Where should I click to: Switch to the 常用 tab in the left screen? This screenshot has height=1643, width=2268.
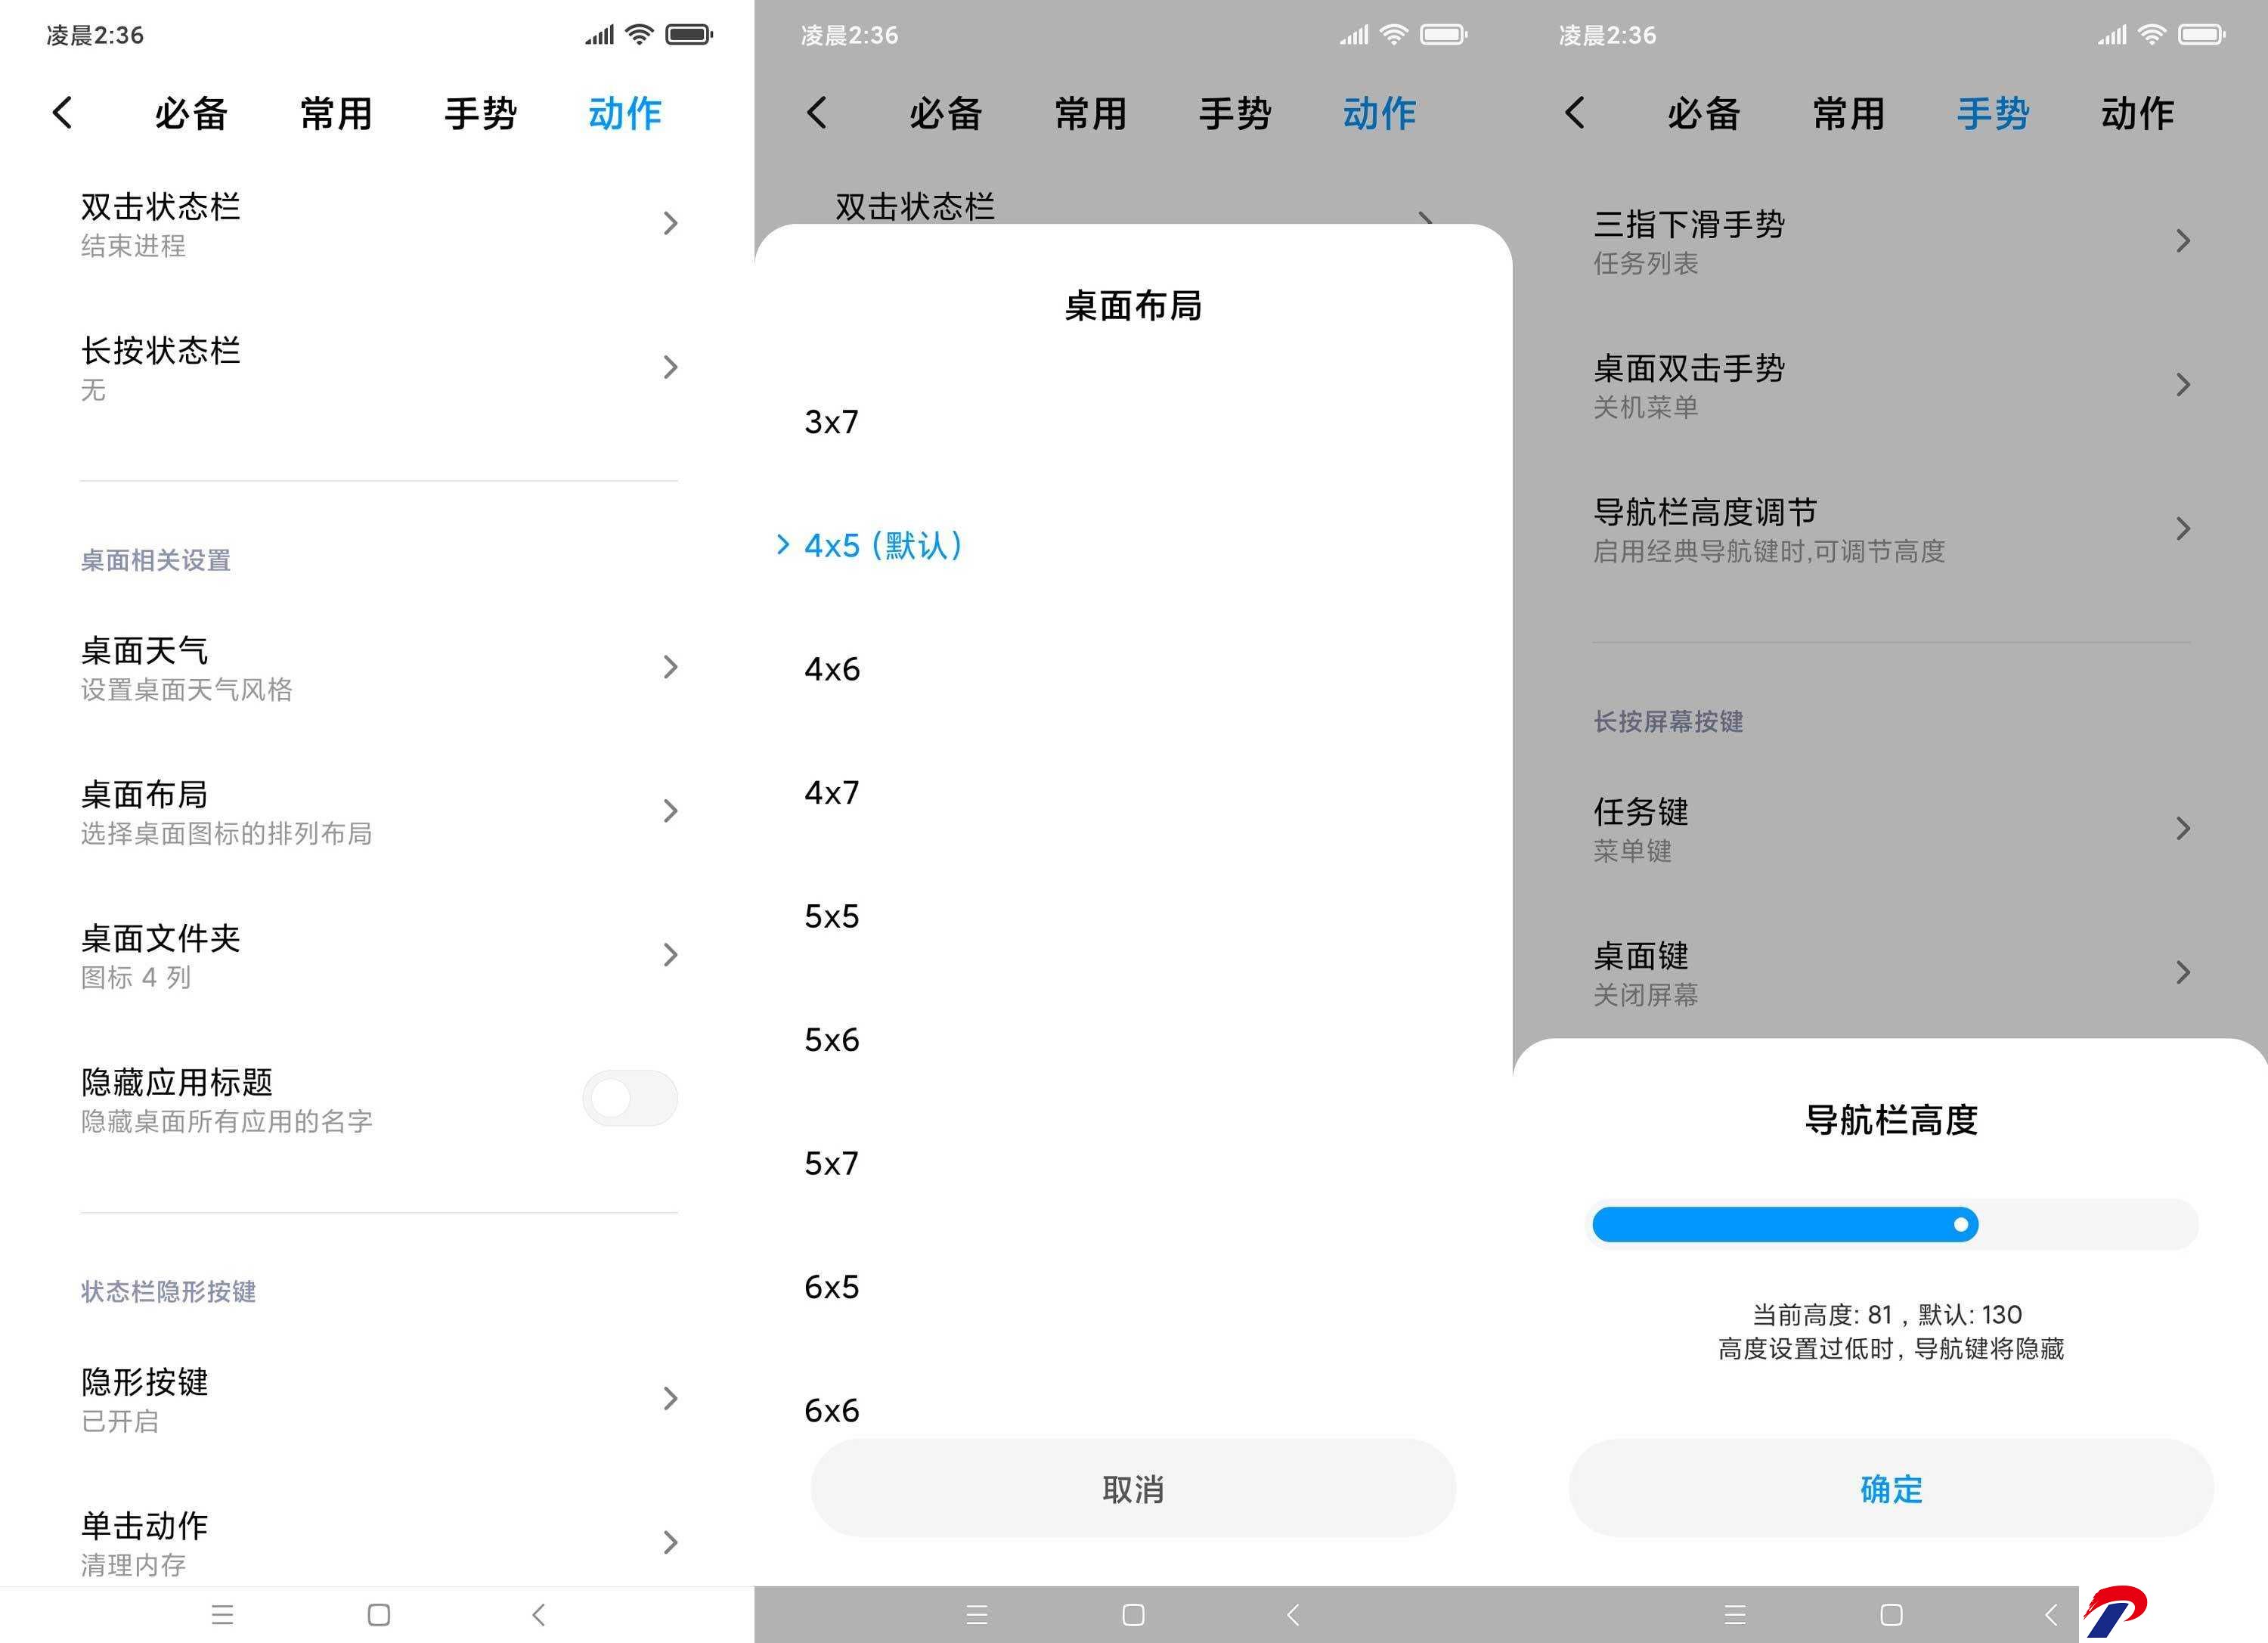pyautogui.click(x=336, y=113)
